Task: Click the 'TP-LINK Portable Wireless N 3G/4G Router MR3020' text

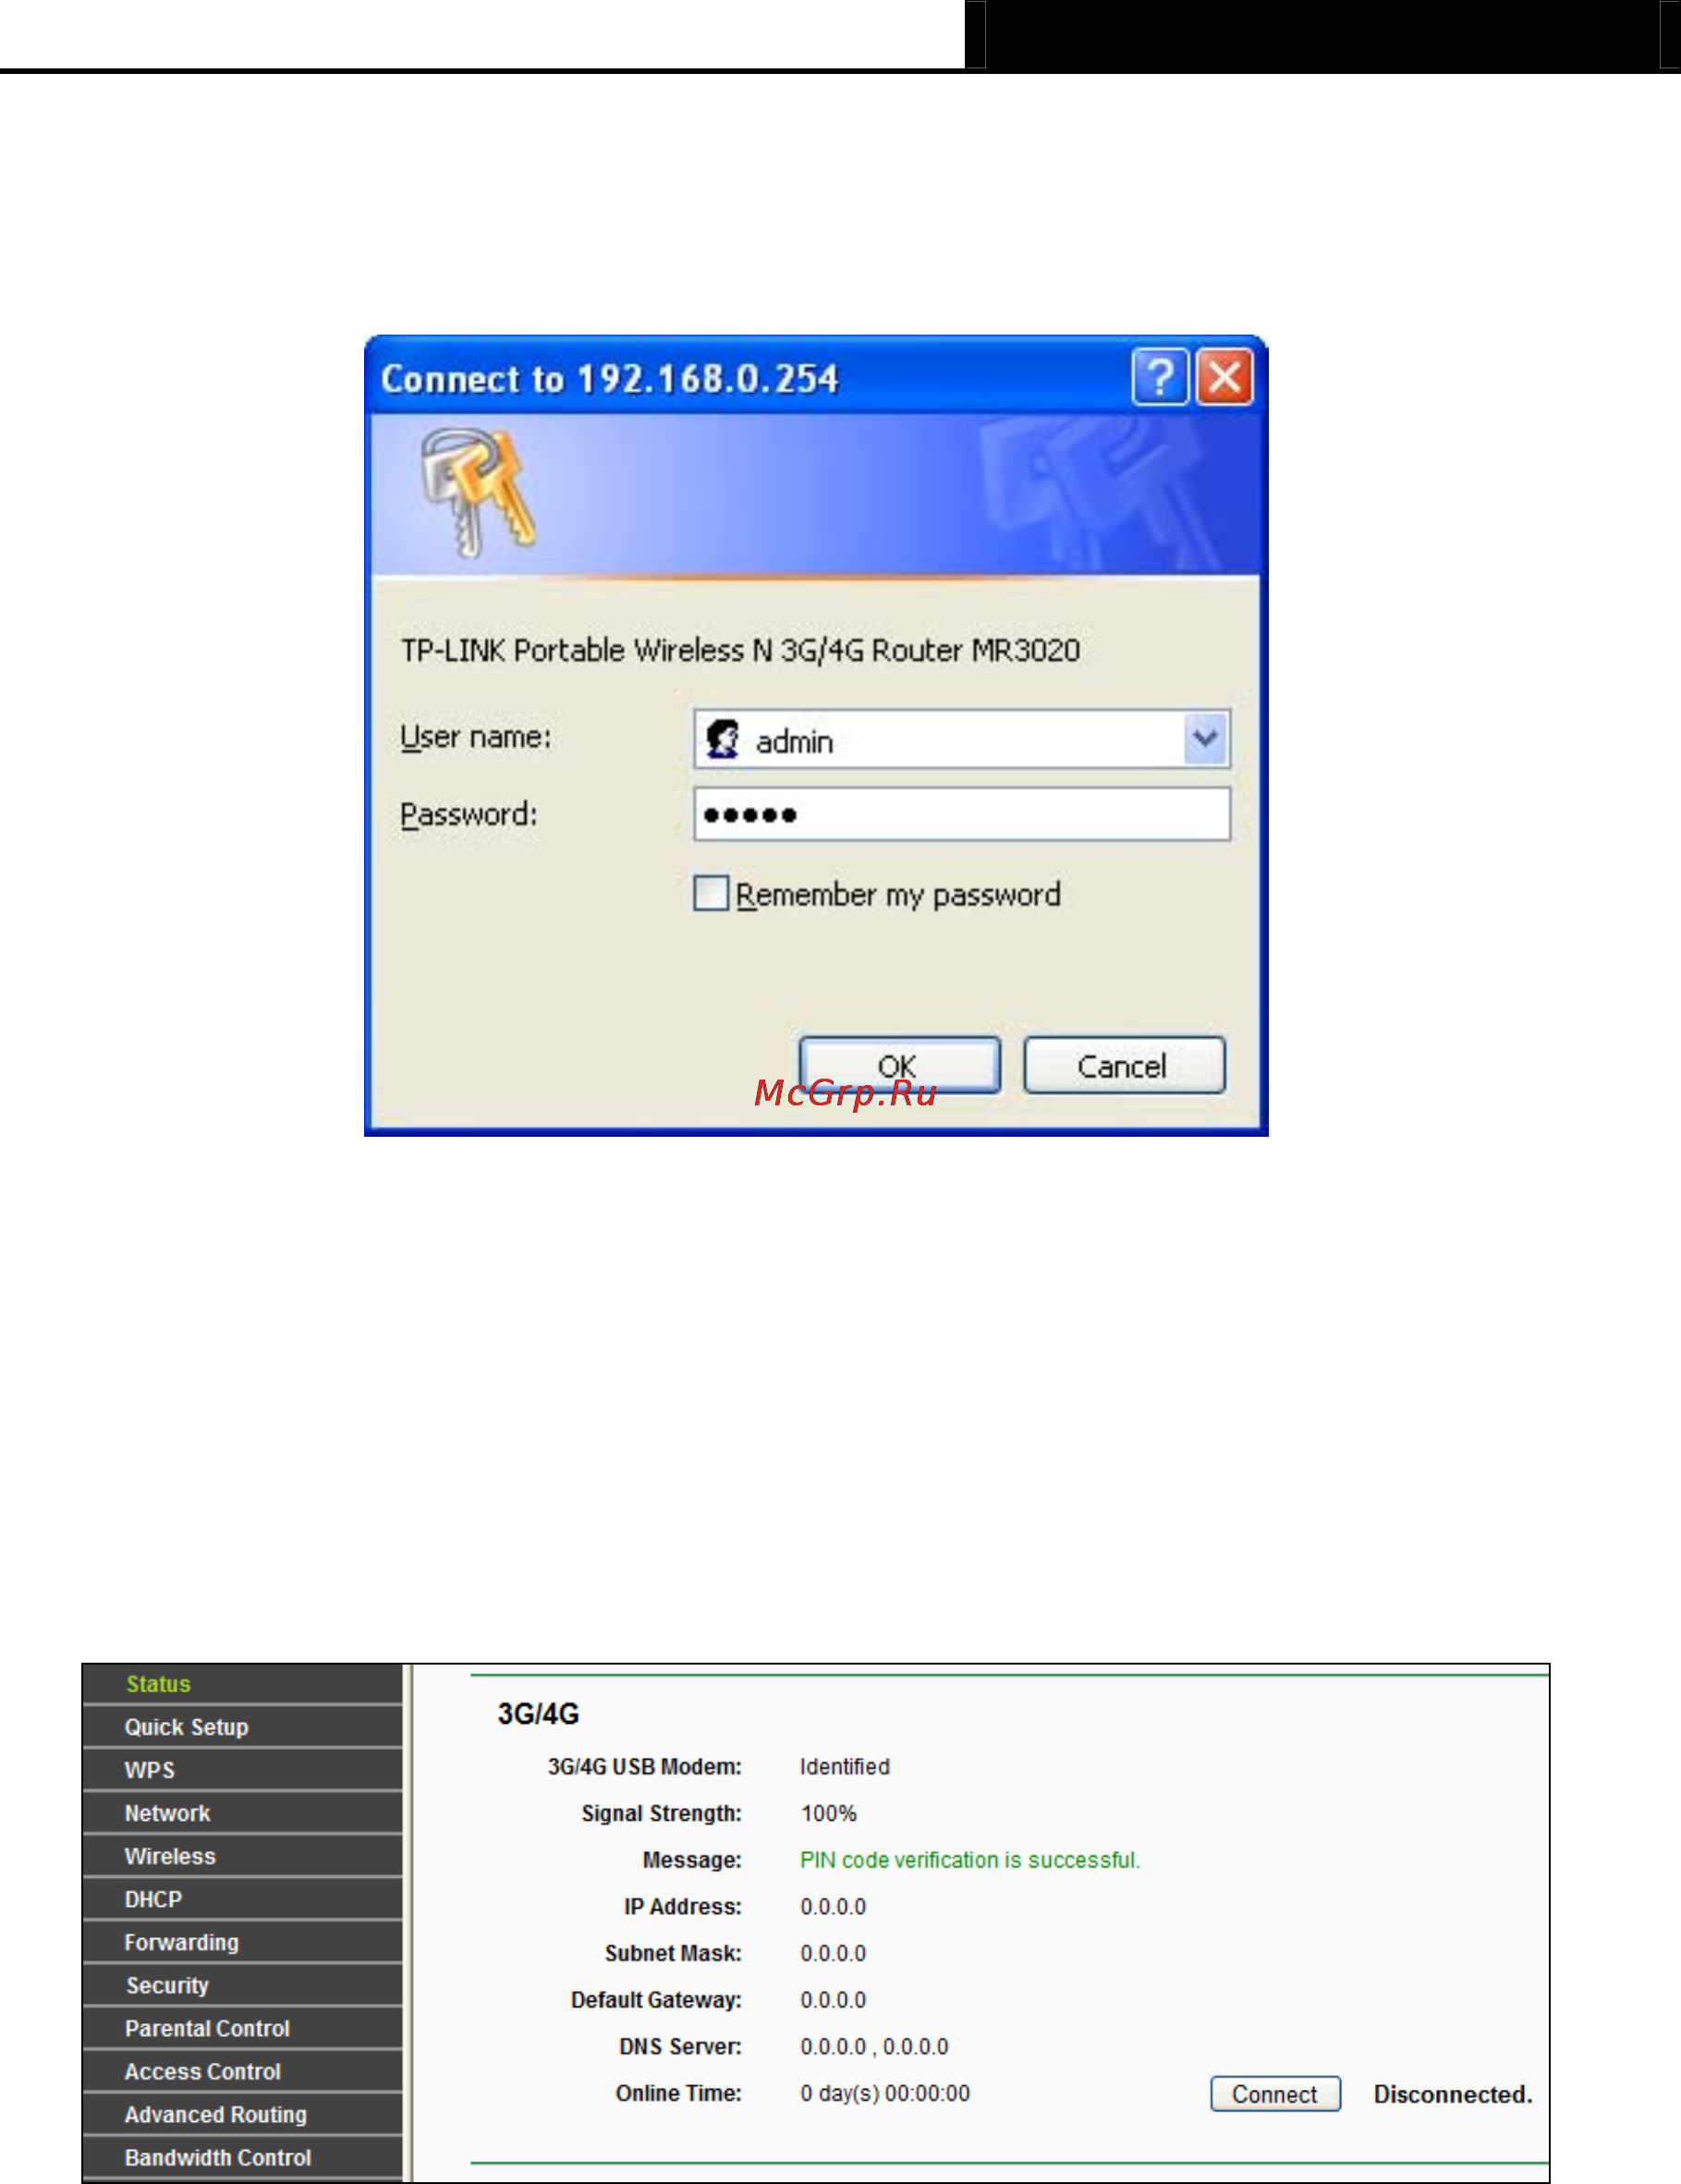Action: 740,650
